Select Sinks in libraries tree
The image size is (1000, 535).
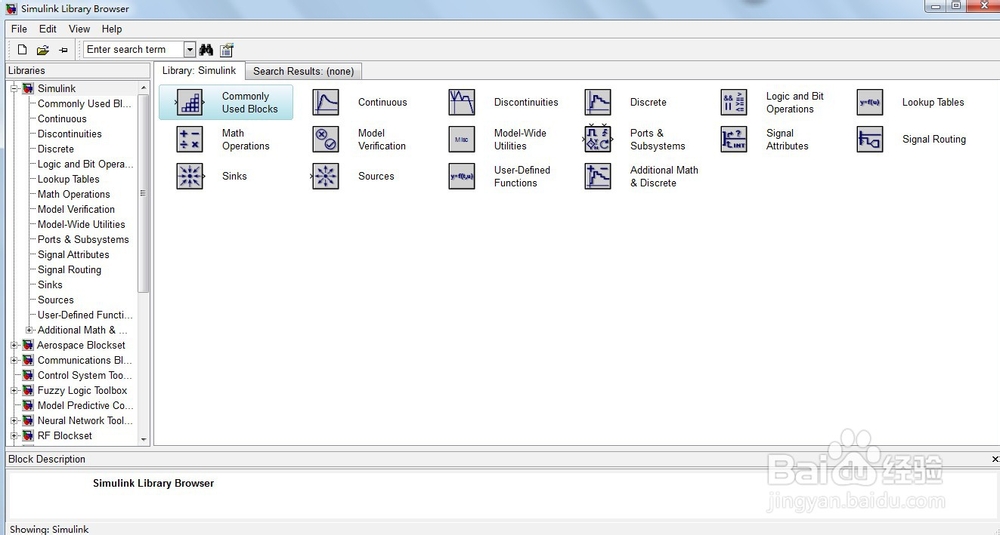(50, 284)
